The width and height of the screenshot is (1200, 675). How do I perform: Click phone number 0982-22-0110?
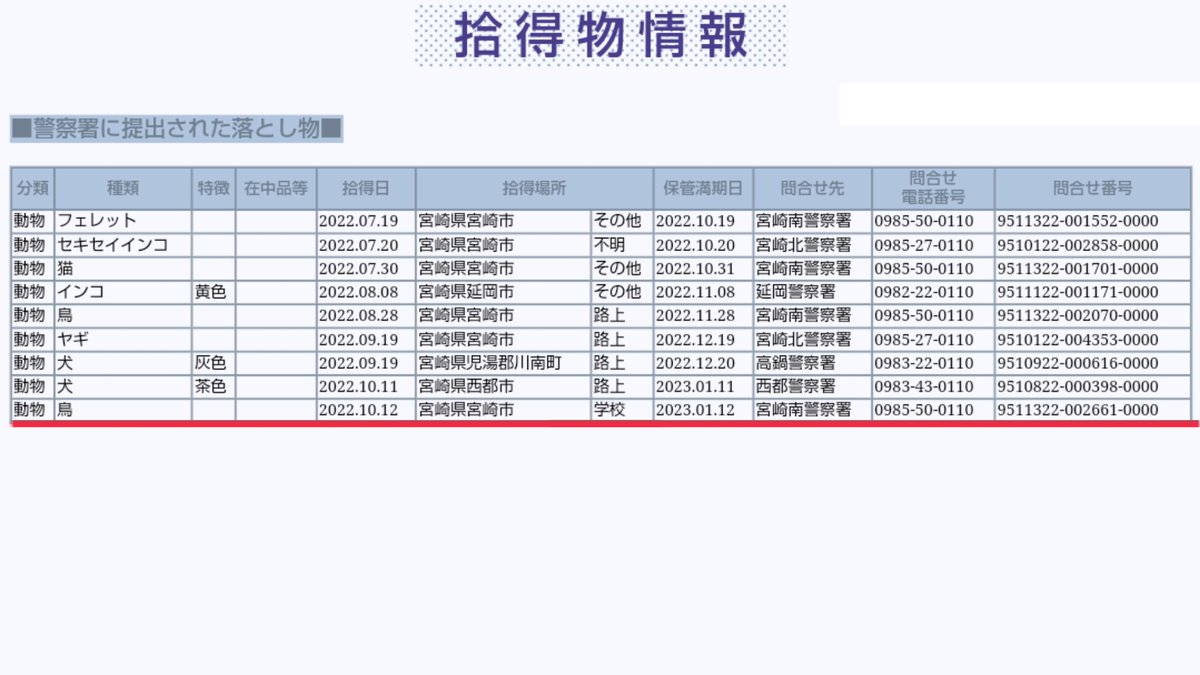pos(933,292)
